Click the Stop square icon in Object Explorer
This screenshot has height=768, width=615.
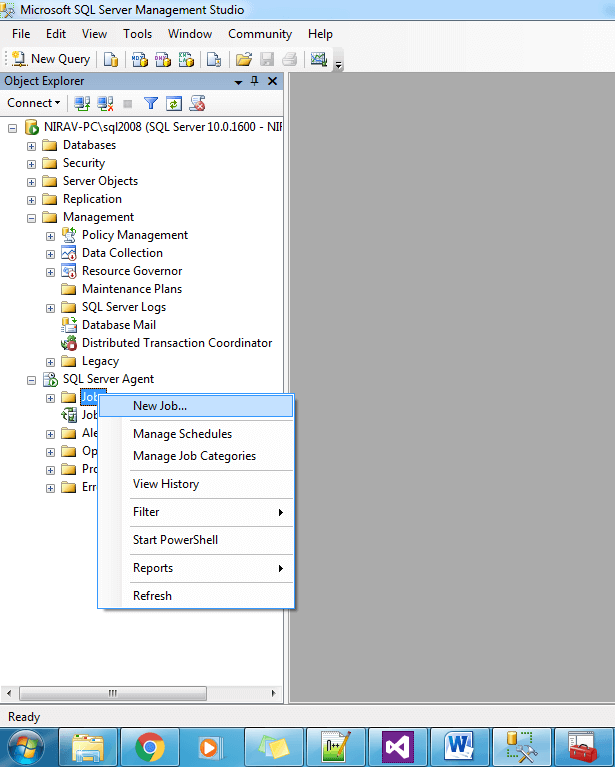coord(128,103)
